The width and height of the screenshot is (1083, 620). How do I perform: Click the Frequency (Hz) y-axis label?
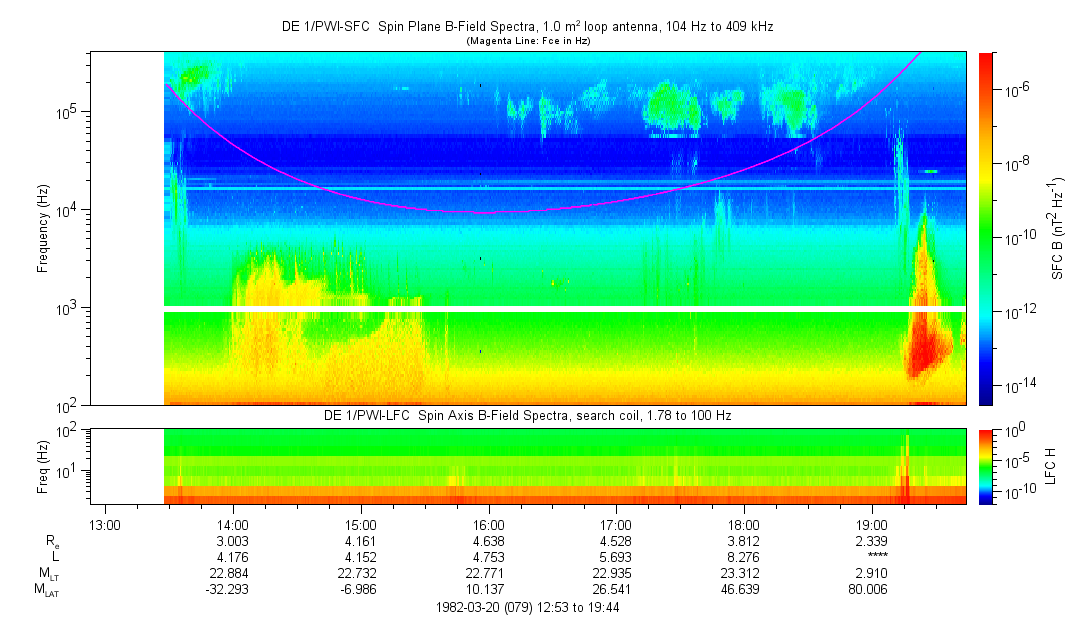(x=44, y=228)
